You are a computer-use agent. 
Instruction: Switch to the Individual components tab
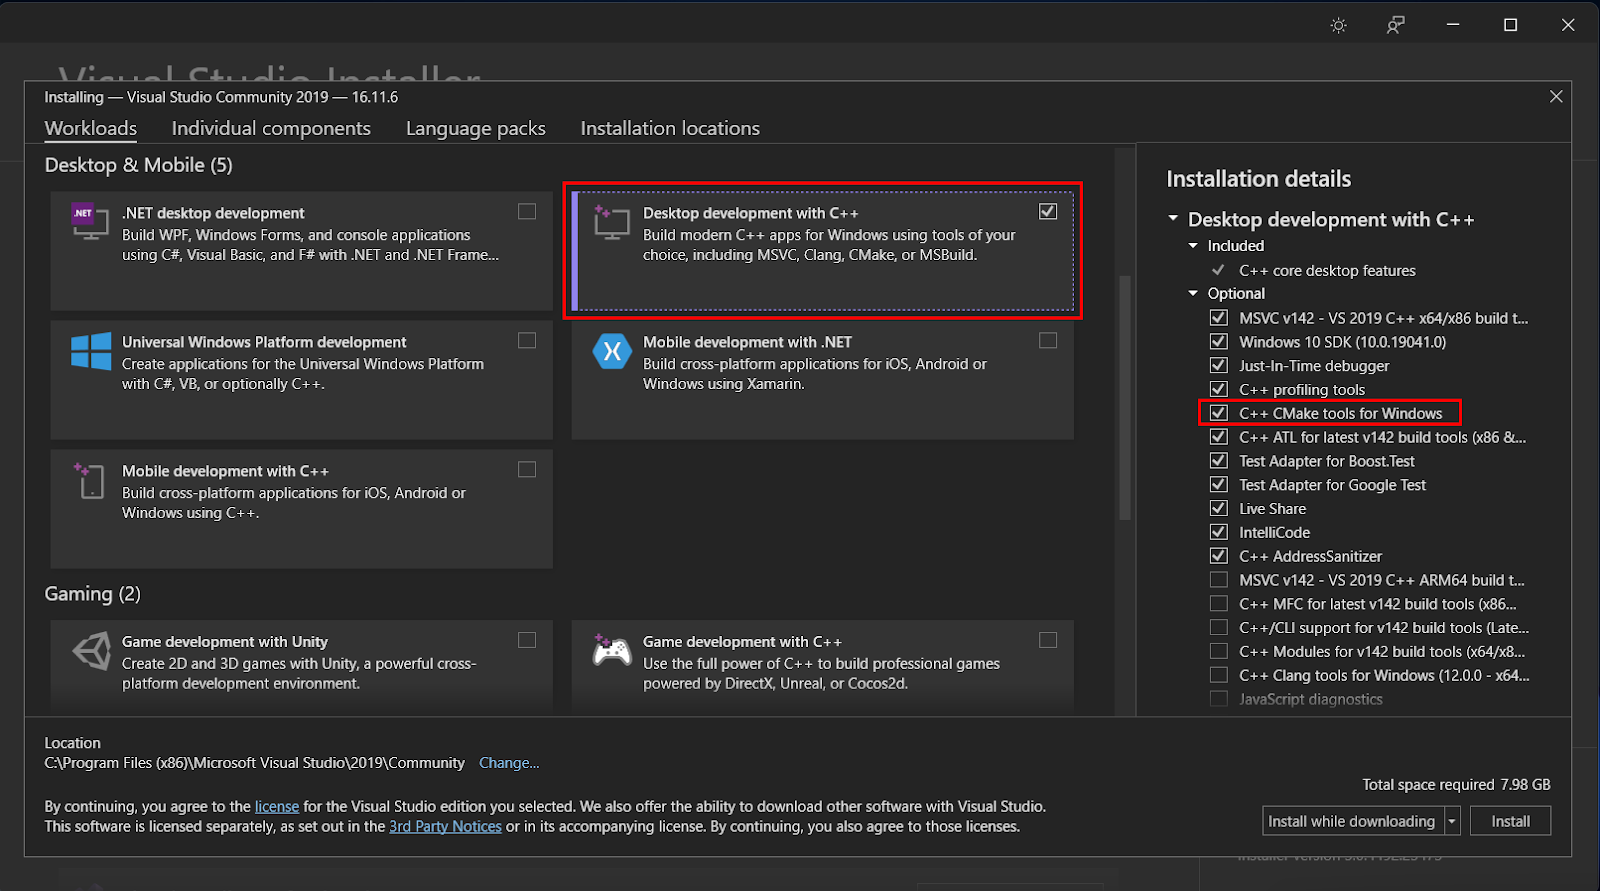(271, 129)
